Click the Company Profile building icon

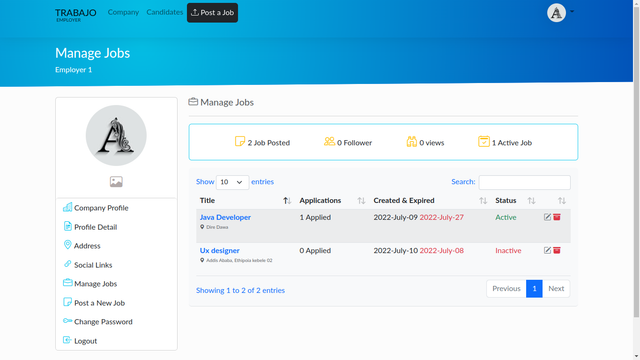click(67, 207)
